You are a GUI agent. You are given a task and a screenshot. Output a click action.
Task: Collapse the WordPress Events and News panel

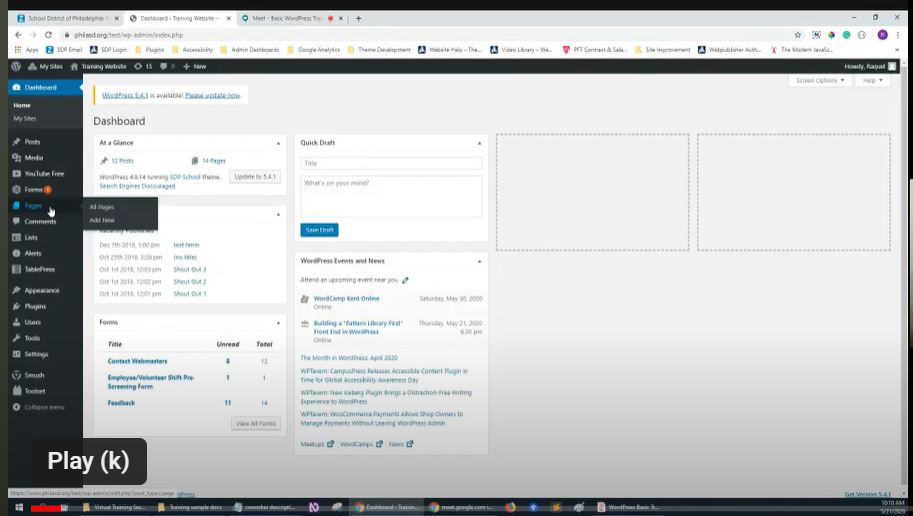tap(479, 261)
